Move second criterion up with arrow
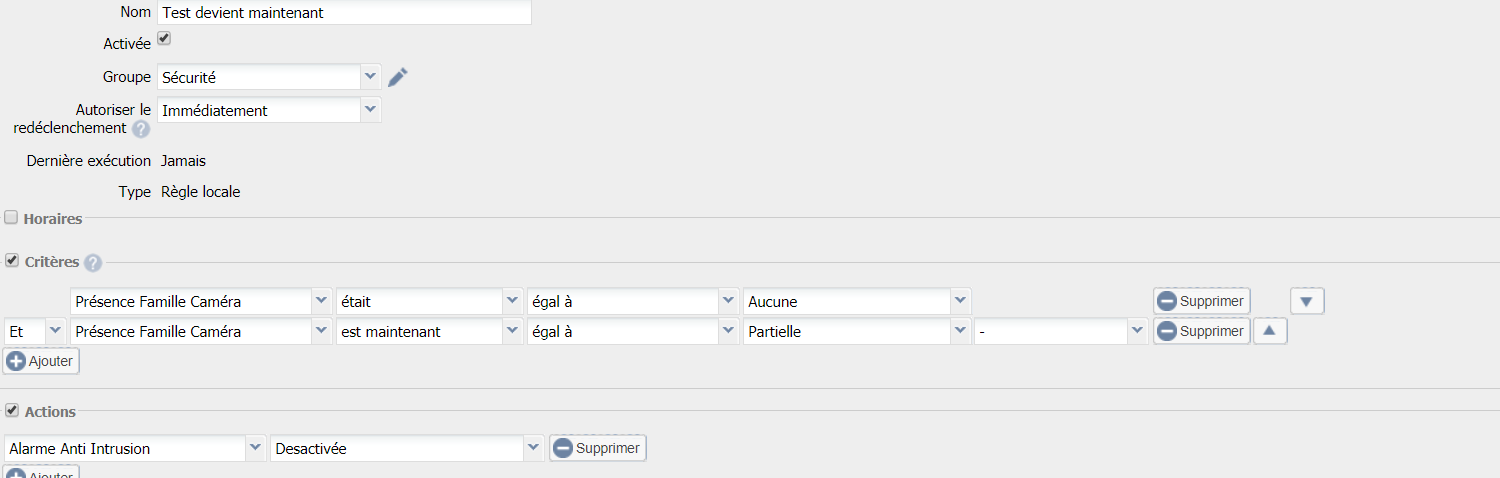Screen dimensions: 1500x478 [1270, 331]
